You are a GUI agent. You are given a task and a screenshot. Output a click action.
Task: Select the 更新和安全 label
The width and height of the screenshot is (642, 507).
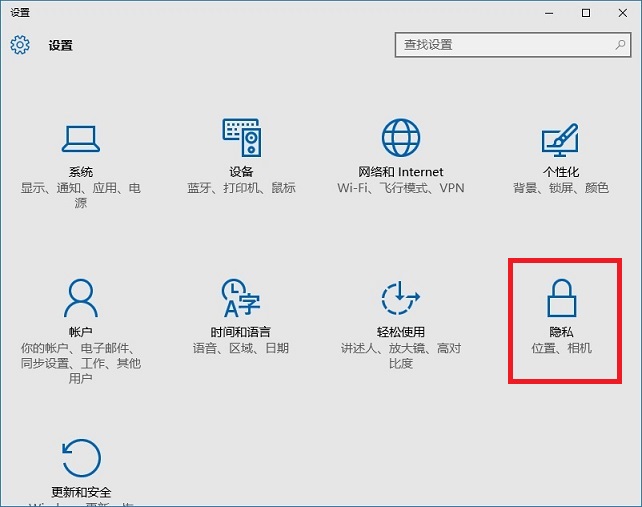[x=81, y=492]
